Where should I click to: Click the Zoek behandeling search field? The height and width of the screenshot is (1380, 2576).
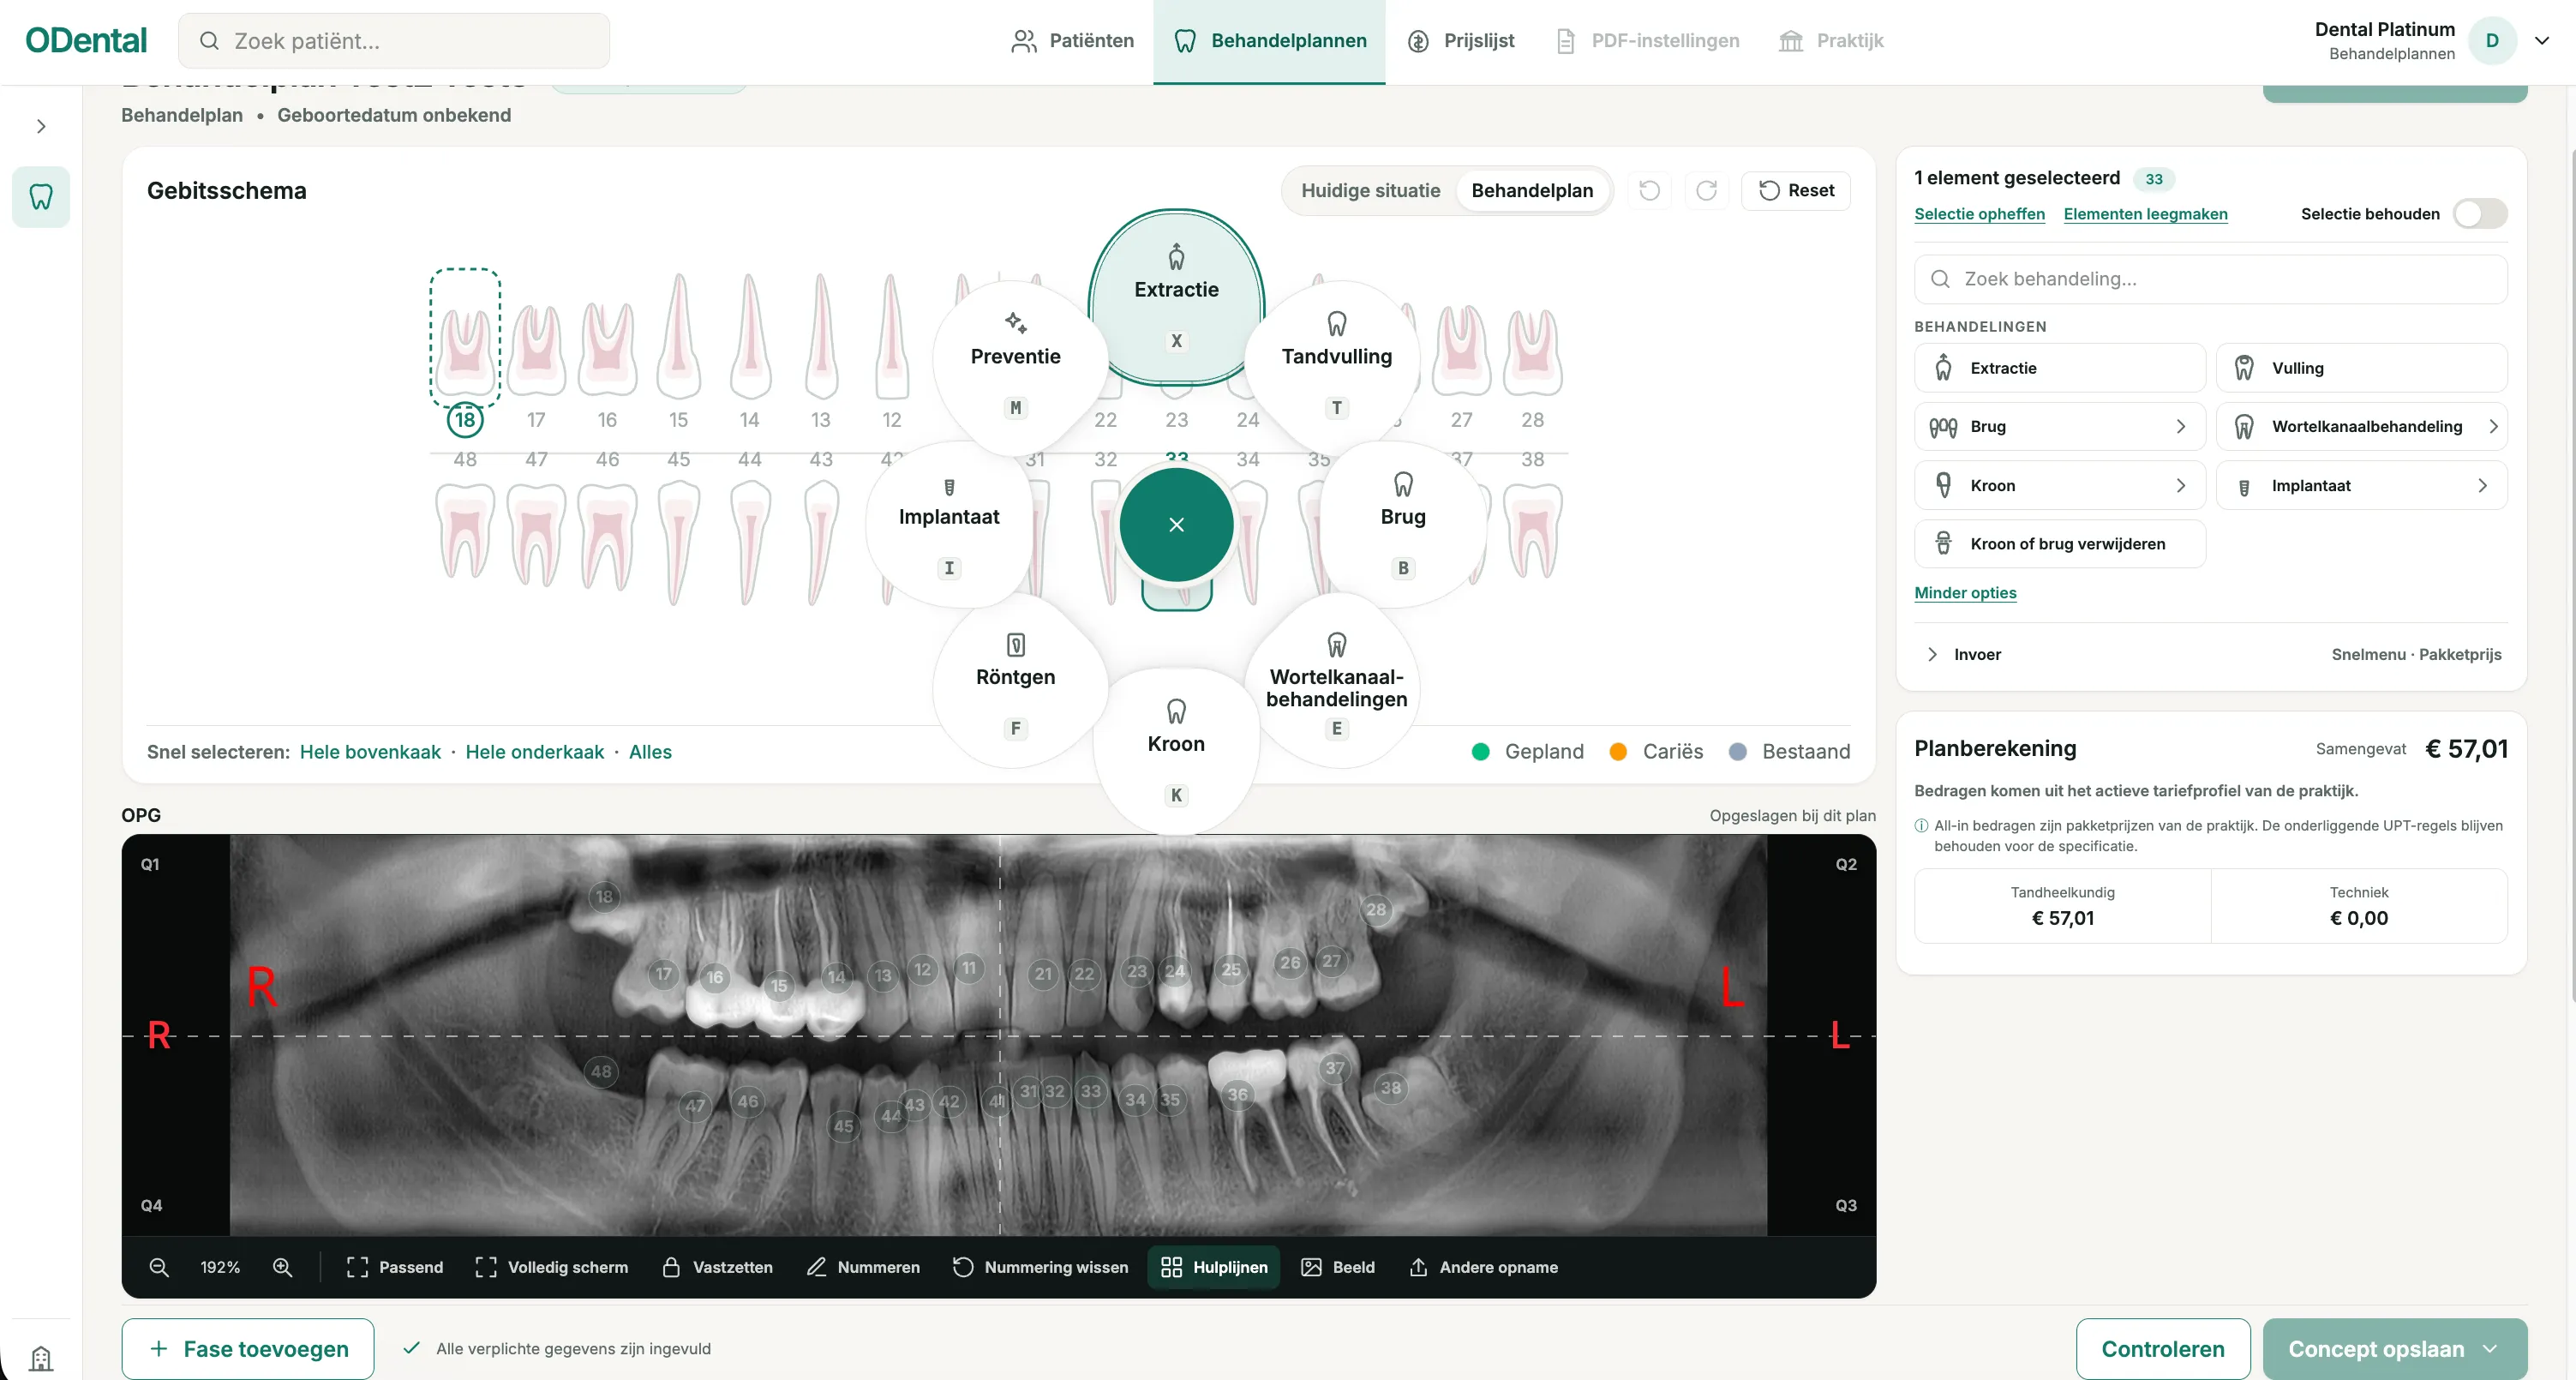click(x=2211, y=279)
